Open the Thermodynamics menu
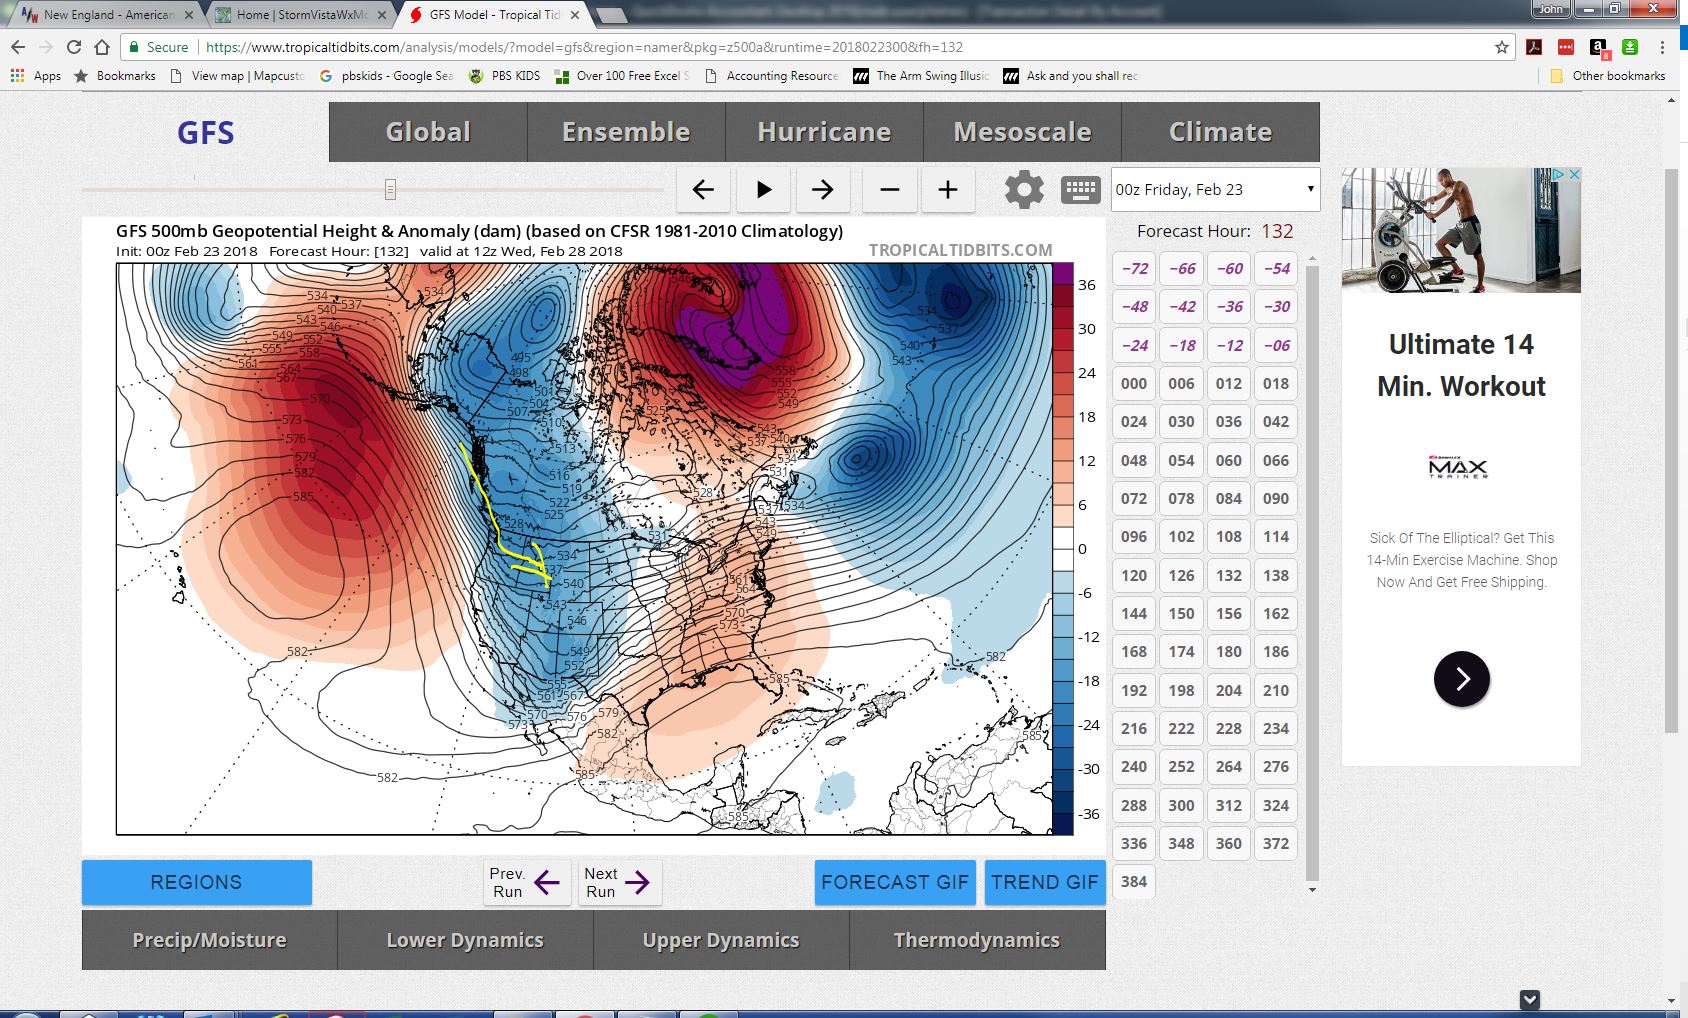The width and height of the screenshot is (1688, 1018). pos(977,940)
